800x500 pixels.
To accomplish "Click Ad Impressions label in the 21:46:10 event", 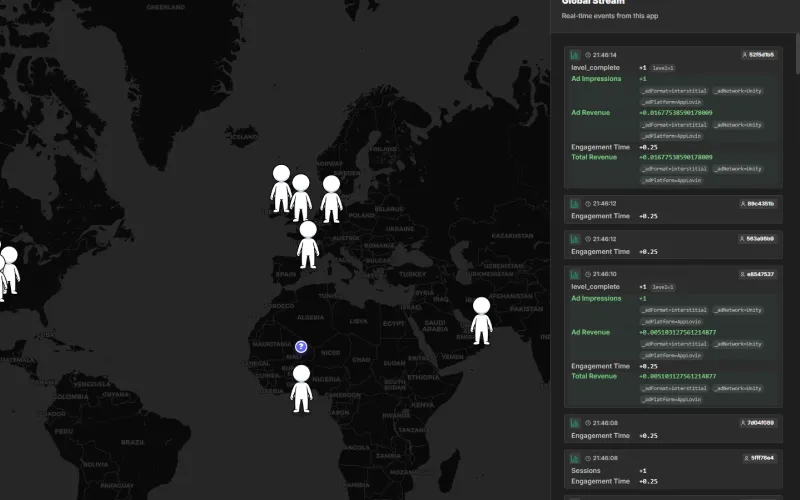I will (596, 298).
